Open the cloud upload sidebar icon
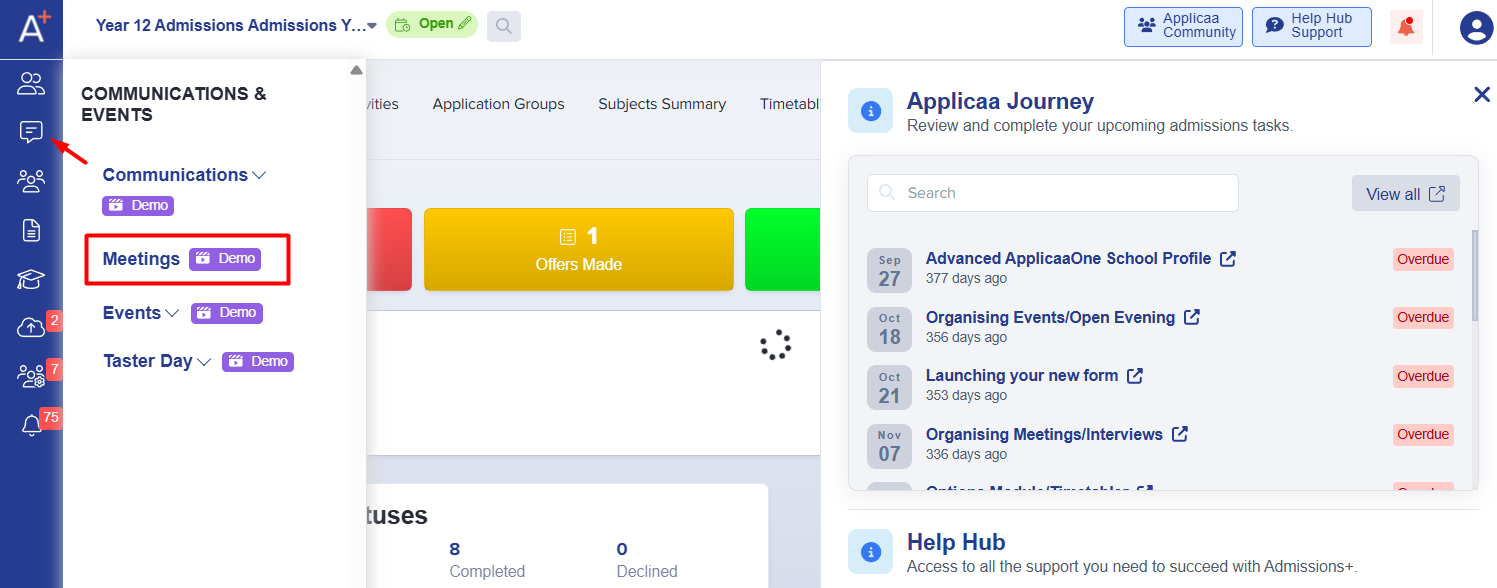 click(x=31, y=328)
